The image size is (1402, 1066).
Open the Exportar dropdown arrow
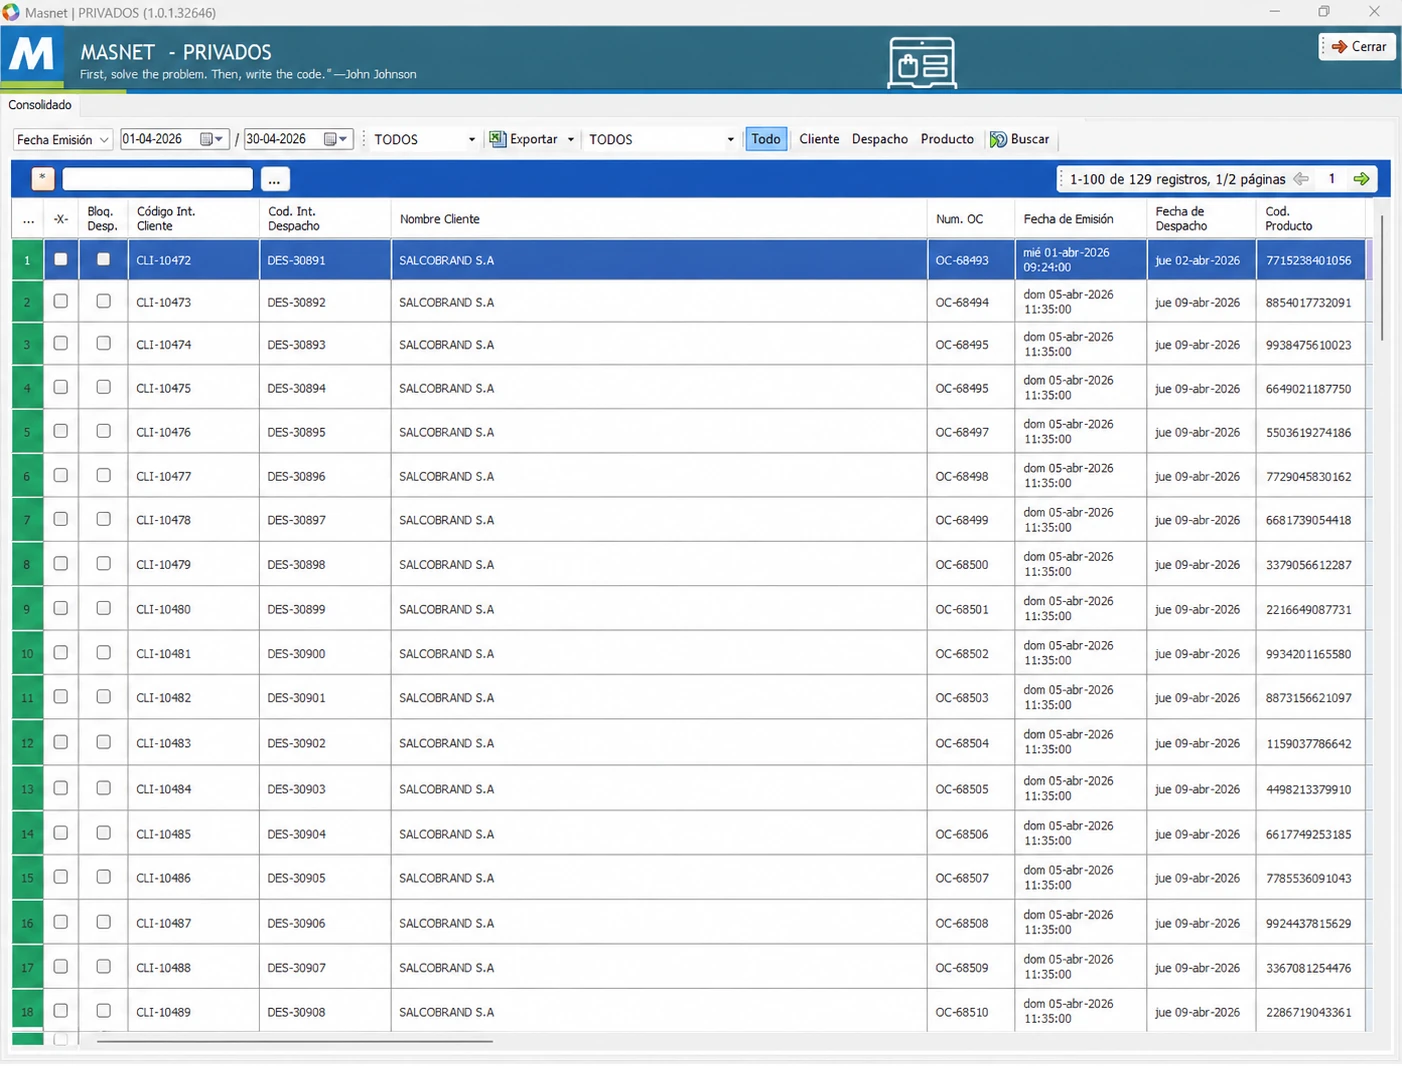pos(570,140)
